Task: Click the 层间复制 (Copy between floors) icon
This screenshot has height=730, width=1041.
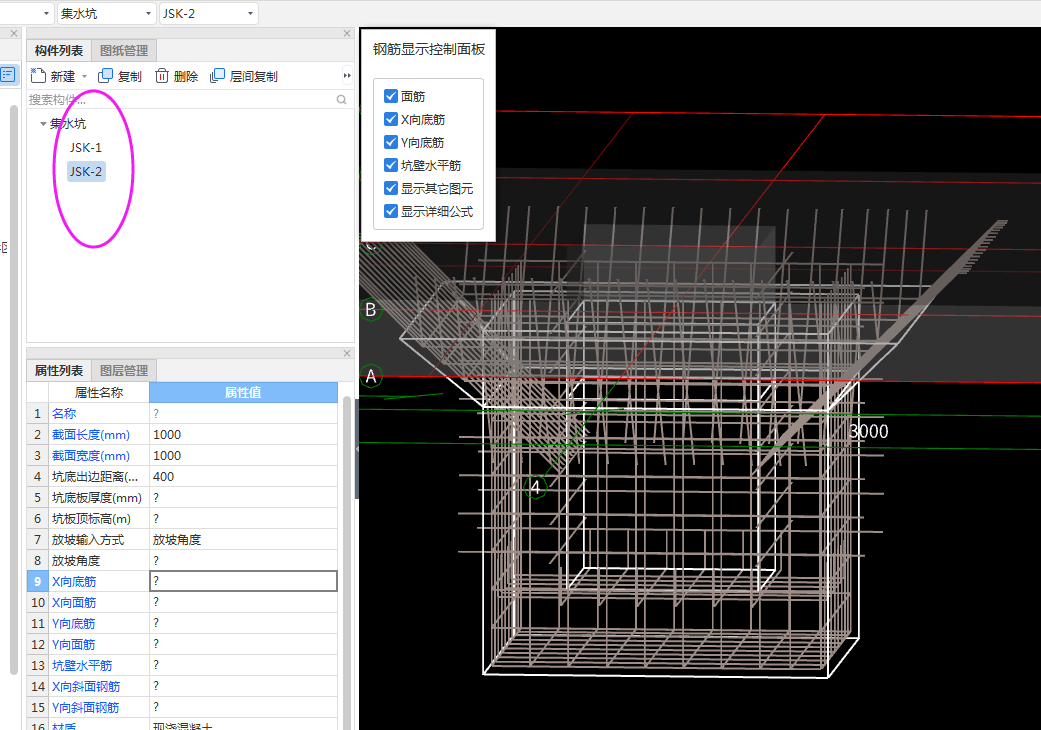Action: (218, 76)
